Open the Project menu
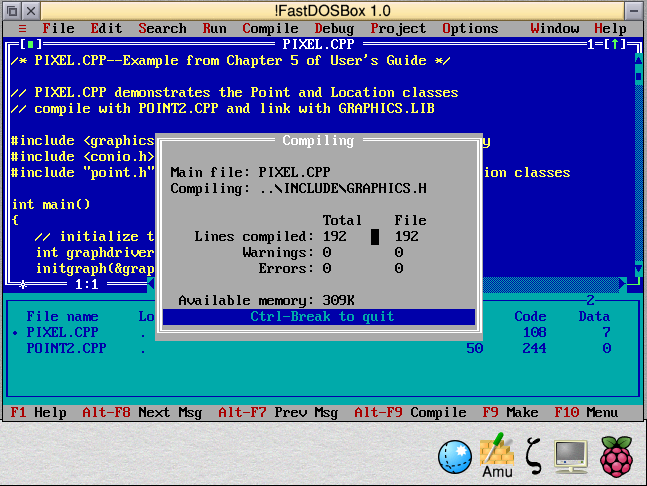 pyautogui.click(x=398, y=28)
